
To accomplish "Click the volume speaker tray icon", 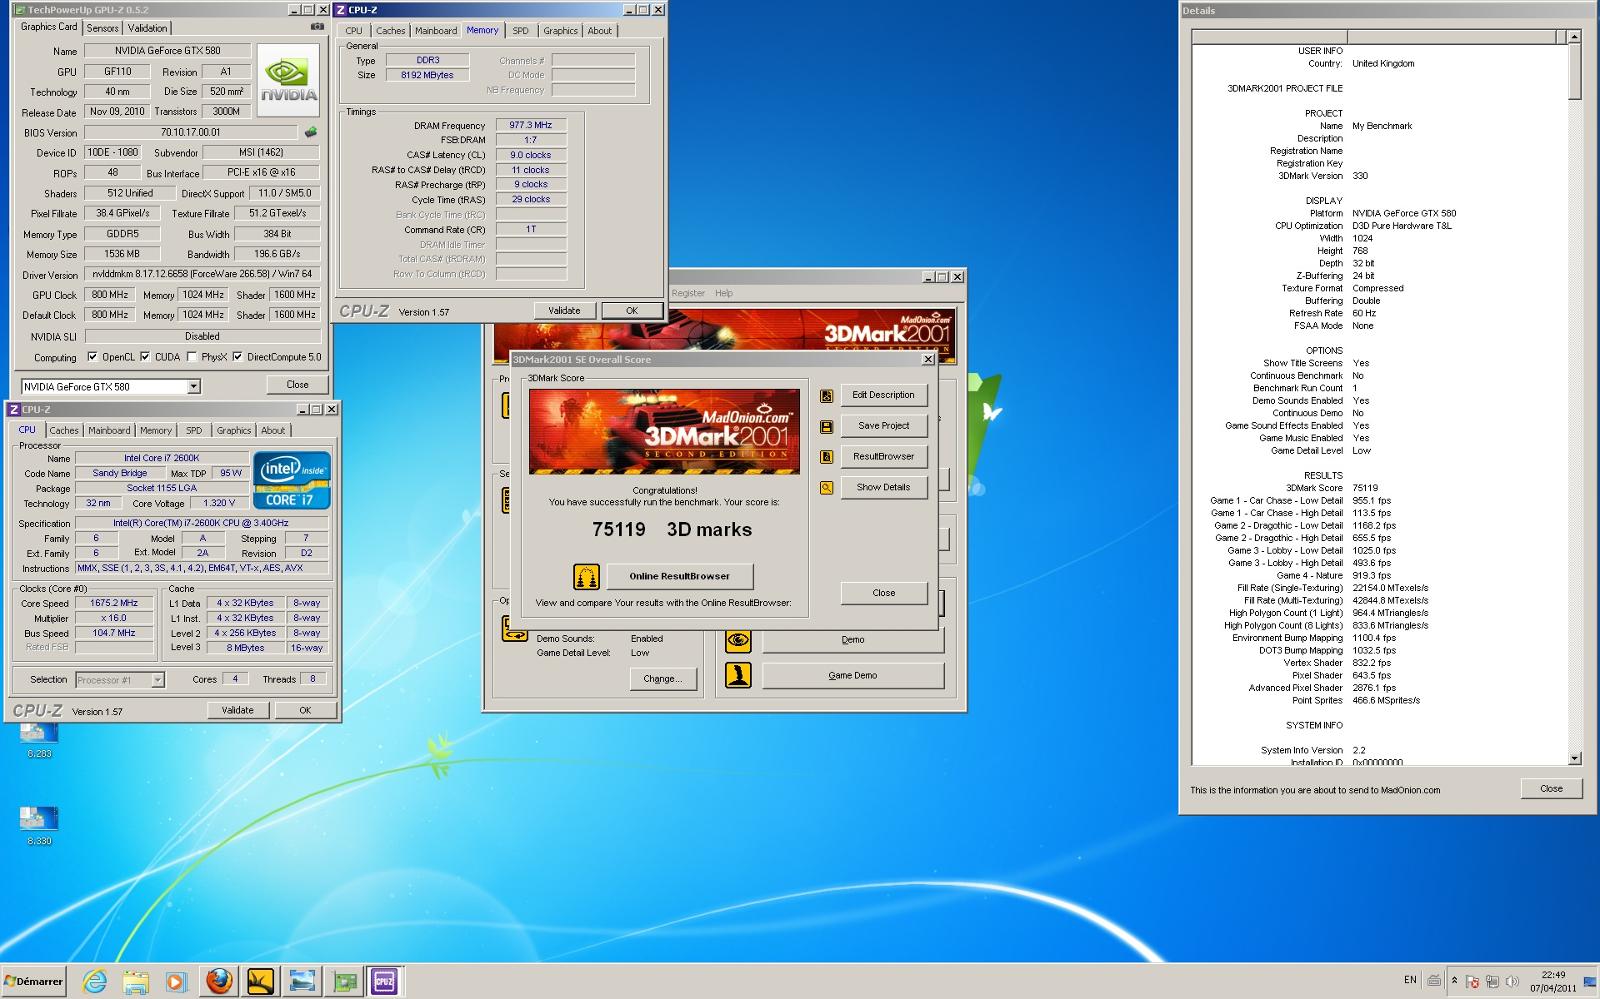I will 1511,982.
